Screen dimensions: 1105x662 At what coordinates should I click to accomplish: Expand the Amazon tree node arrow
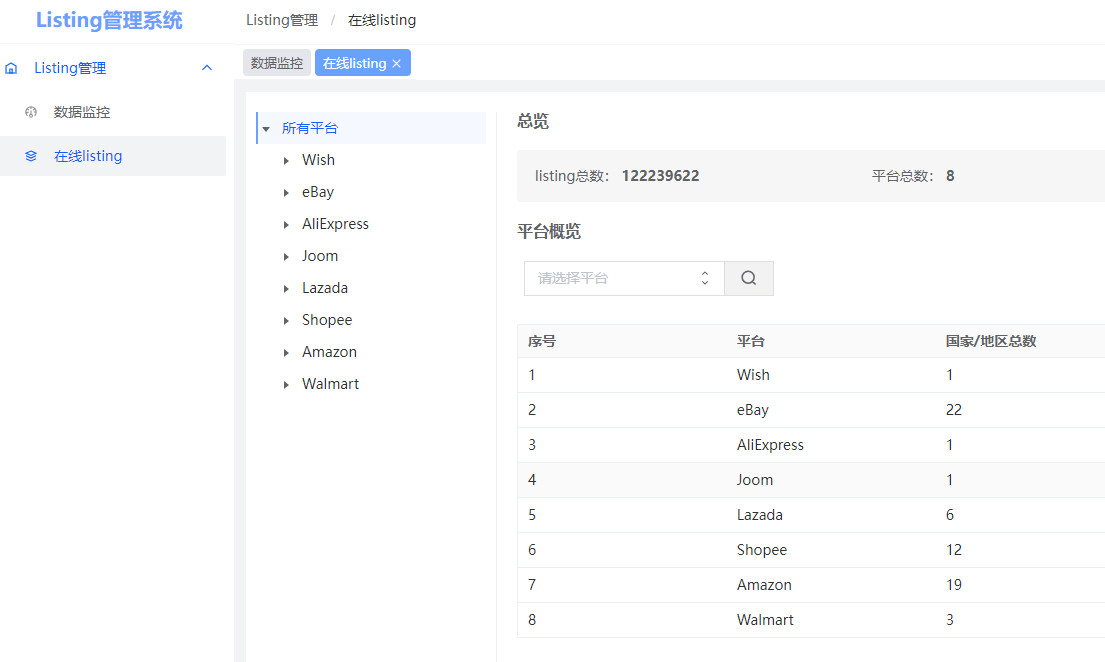[287, 352]
